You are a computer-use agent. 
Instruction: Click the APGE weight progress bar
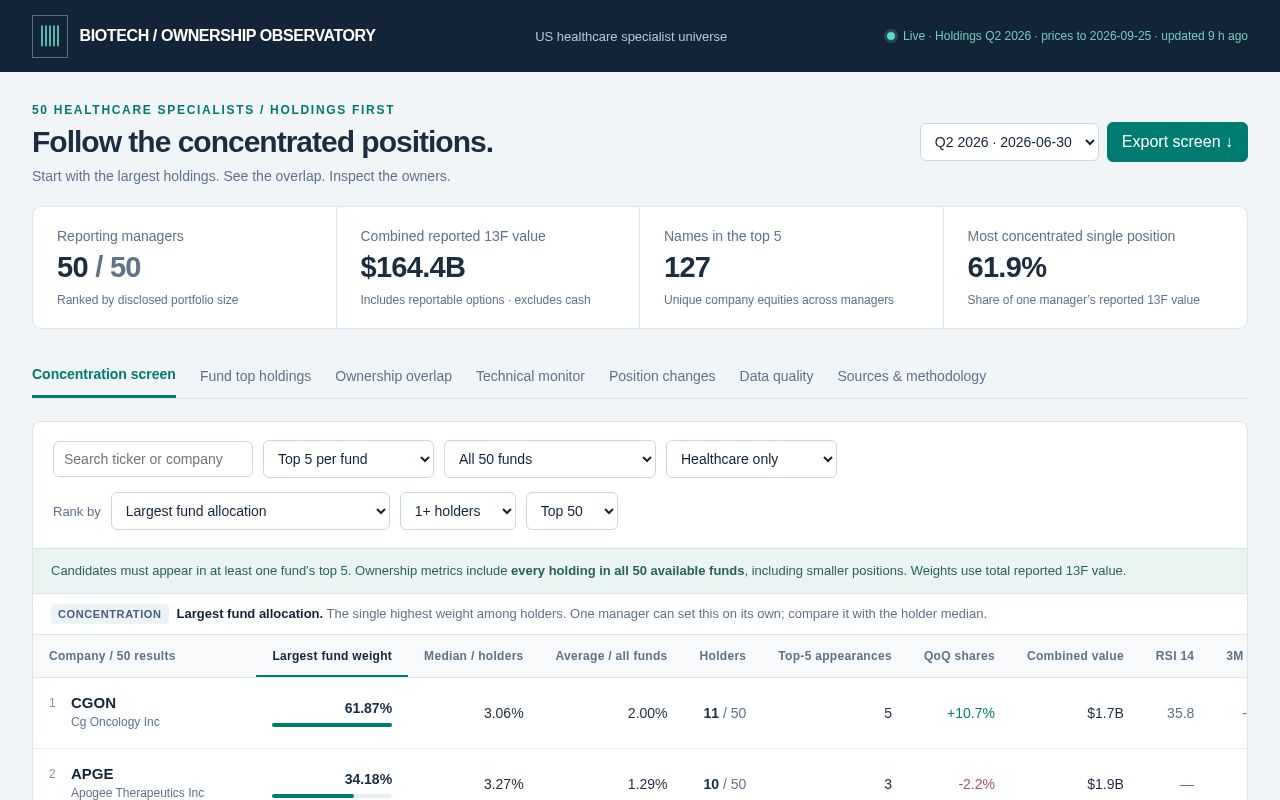[x=332, y=796]
